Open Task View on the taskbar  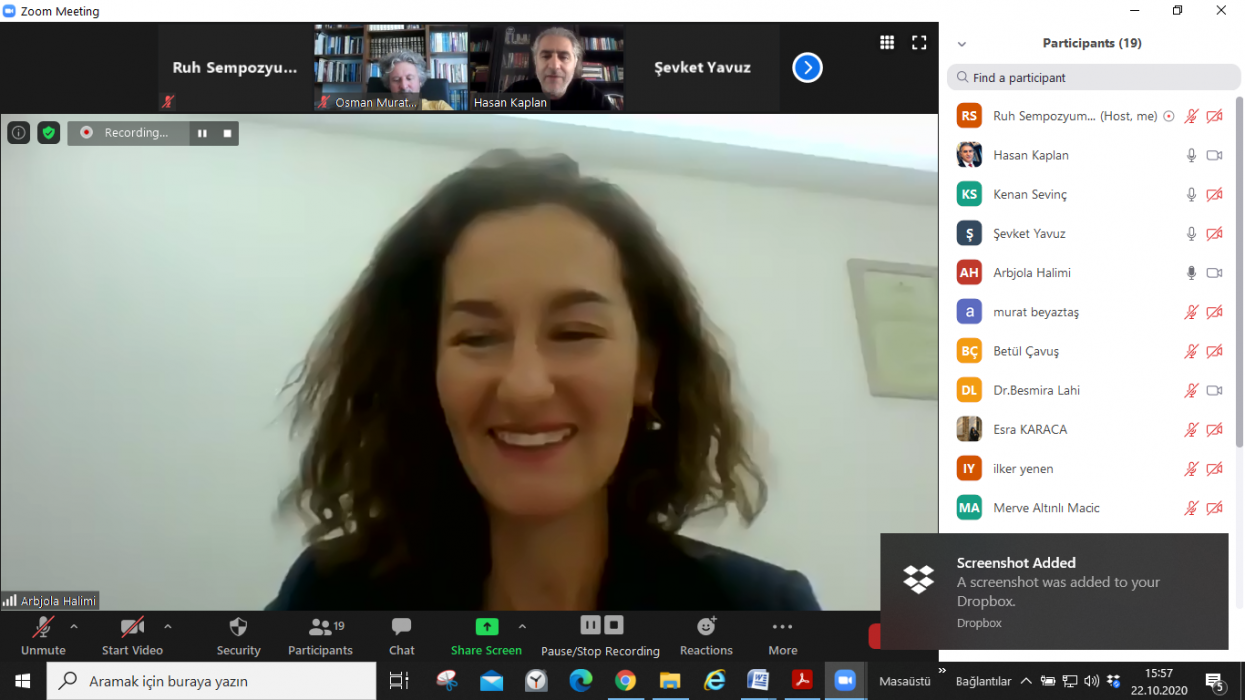pyautogui.click(x=399, y=681)
